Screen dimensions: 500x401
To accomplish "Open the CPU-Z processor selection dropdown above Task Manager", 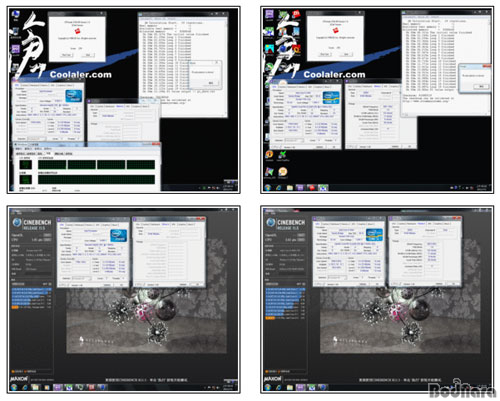I will 36,139.
